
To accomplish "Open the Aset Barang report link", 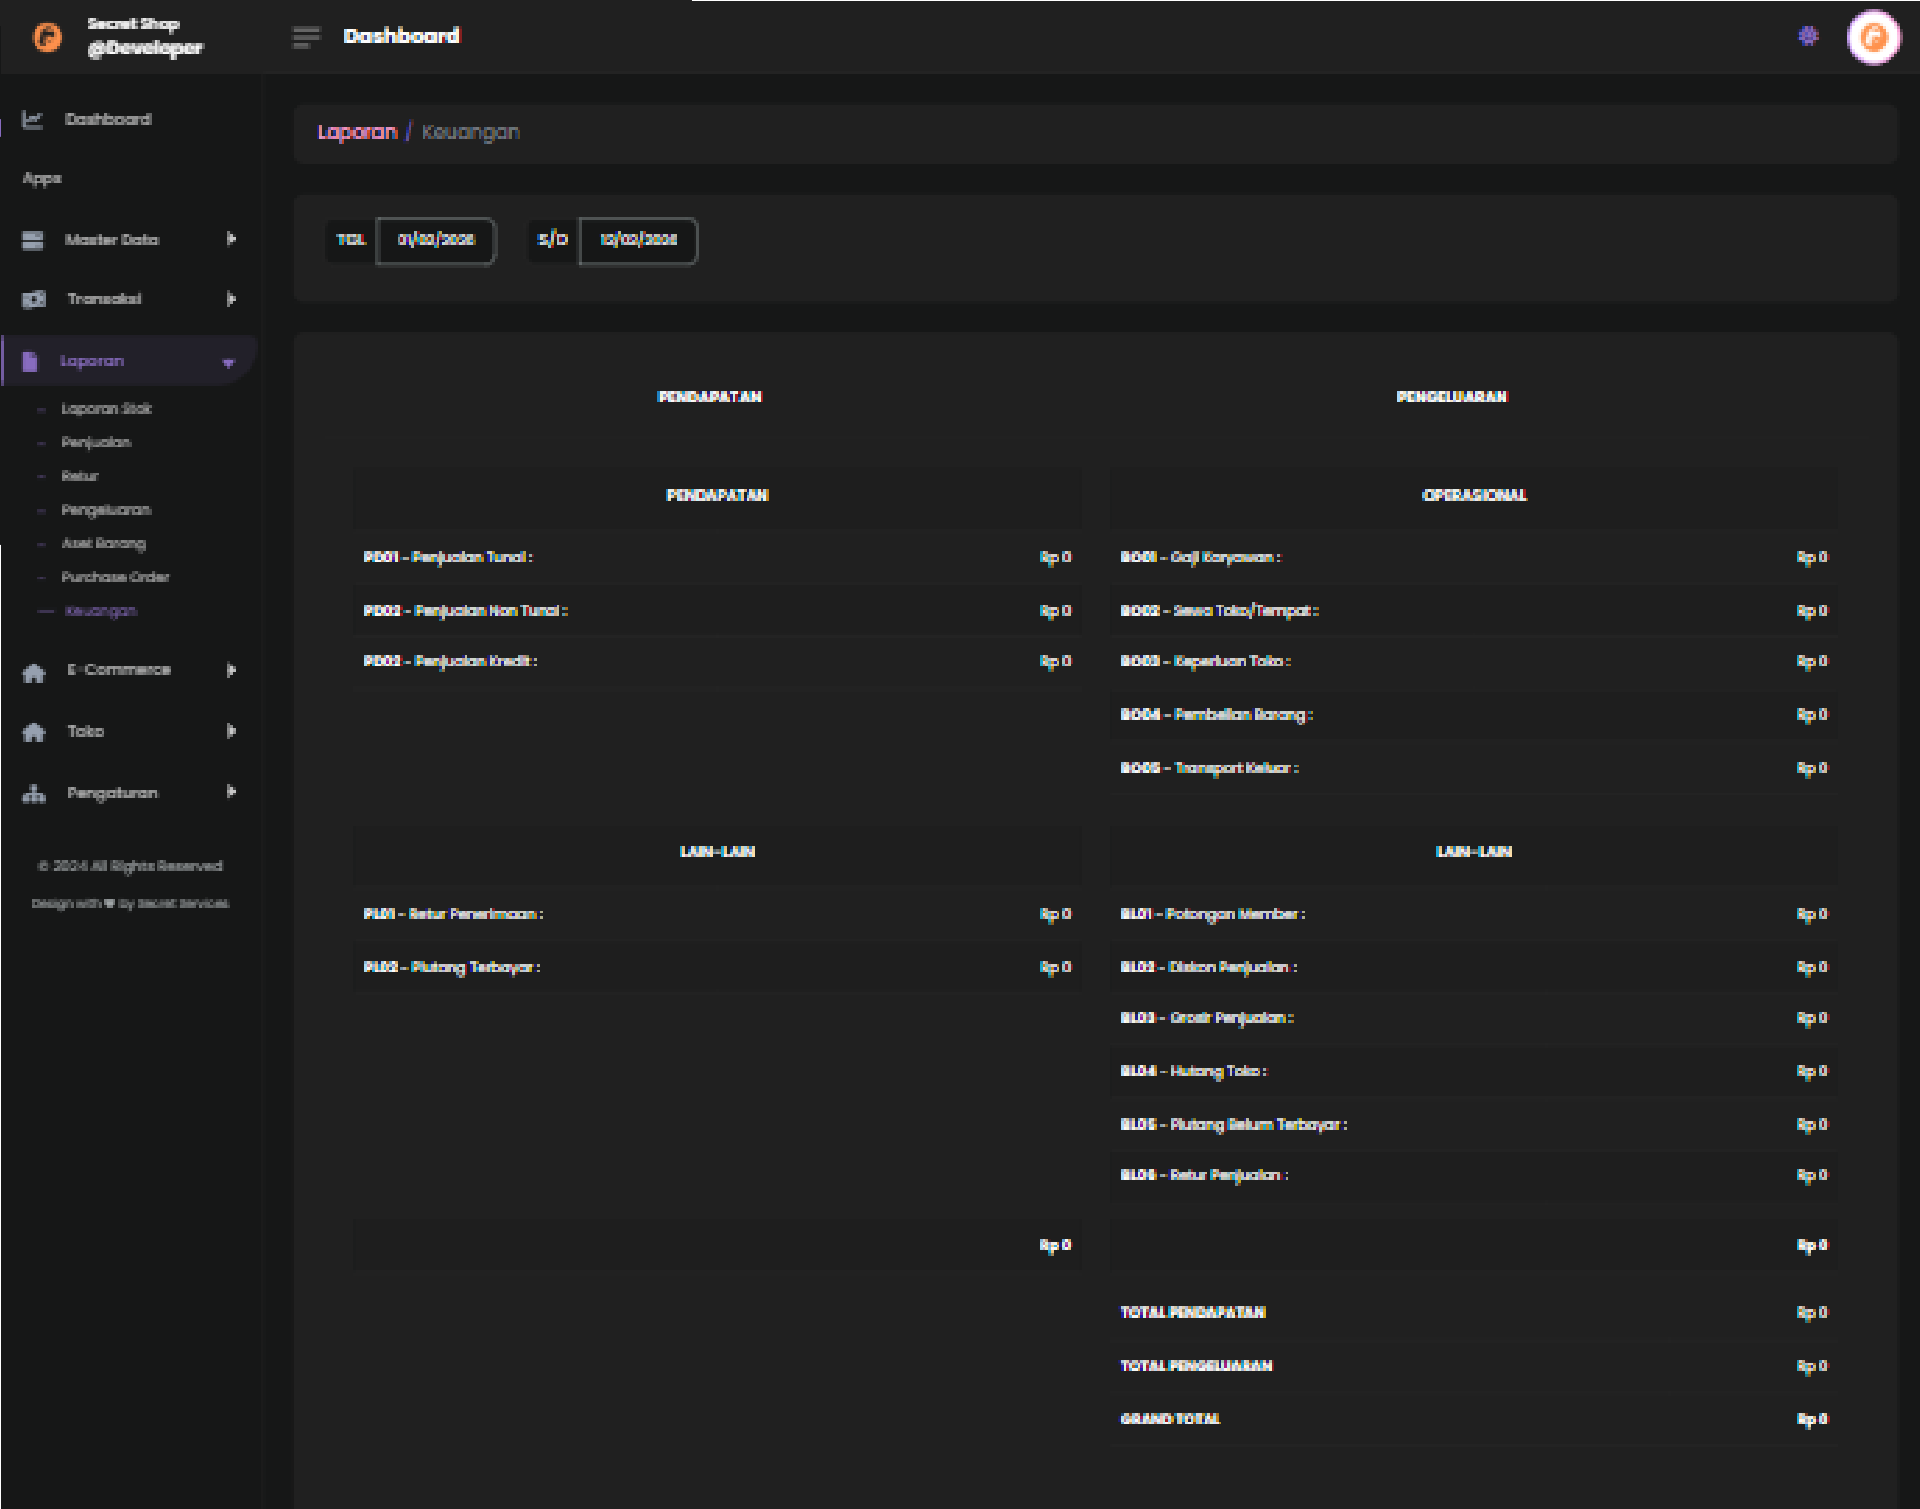I will tap(103, 544).
